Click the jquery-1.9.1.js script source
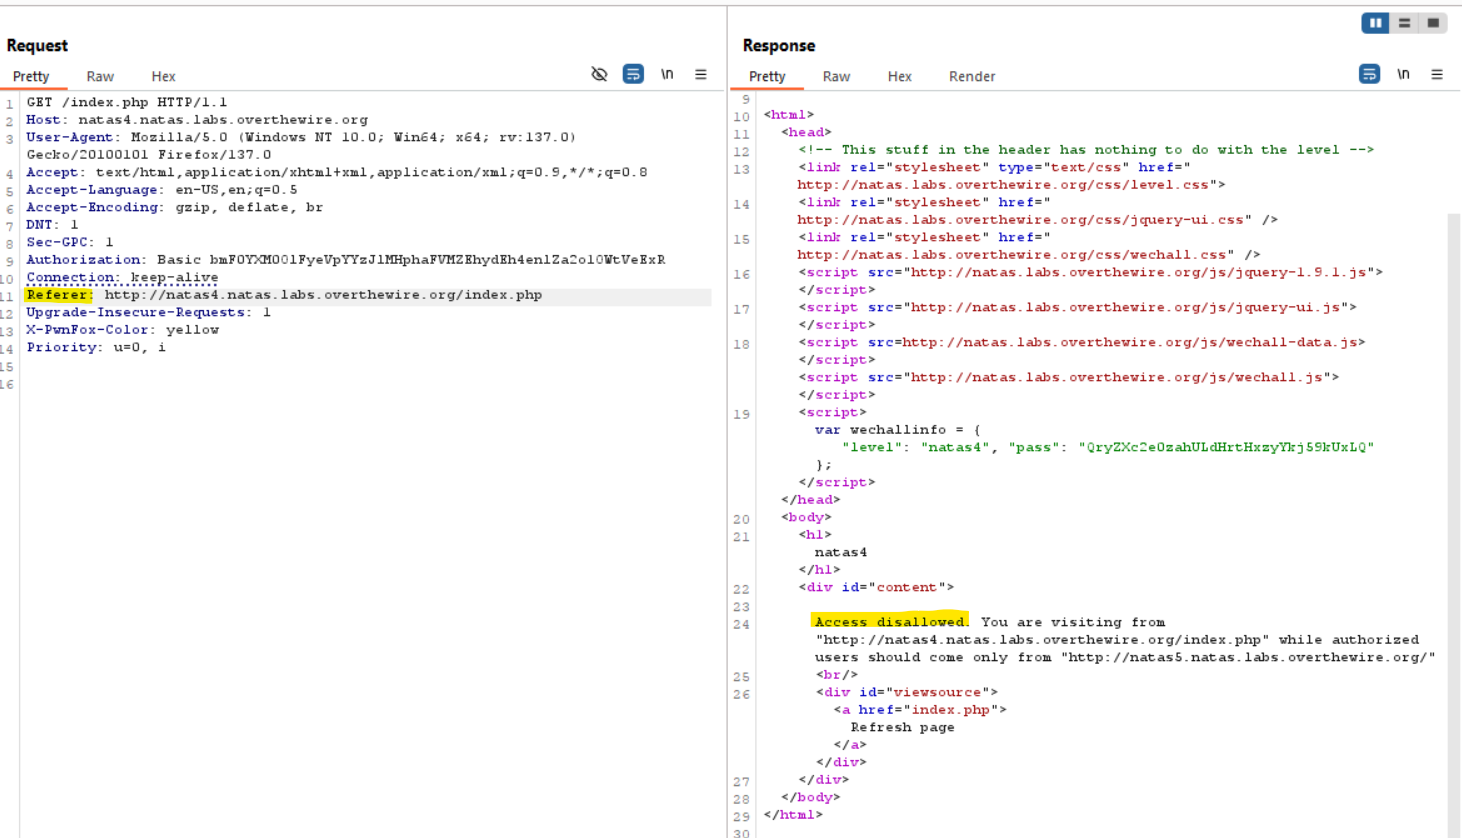This screenshot has height=838, width=1462. [x=1139, y=272]
